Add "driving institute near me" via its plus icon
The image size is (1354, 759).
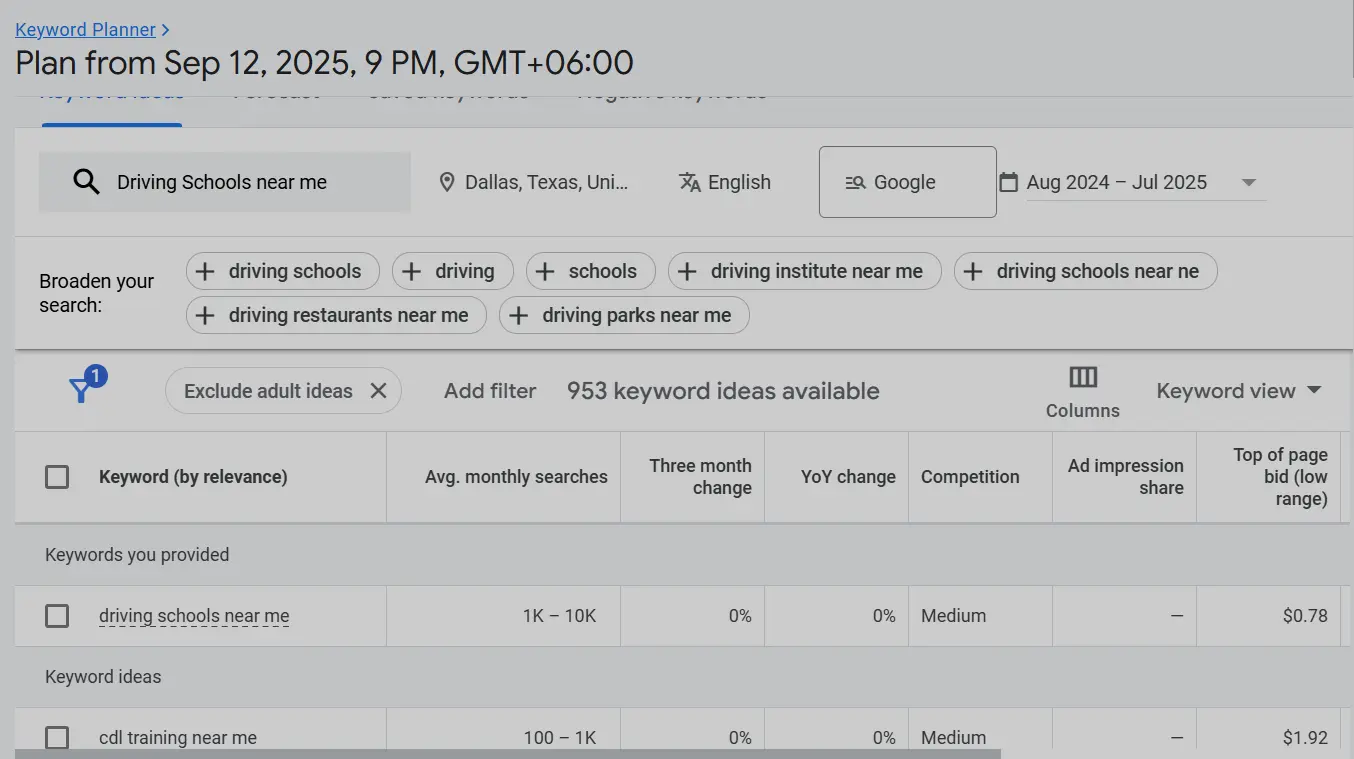tap(687, 271)
